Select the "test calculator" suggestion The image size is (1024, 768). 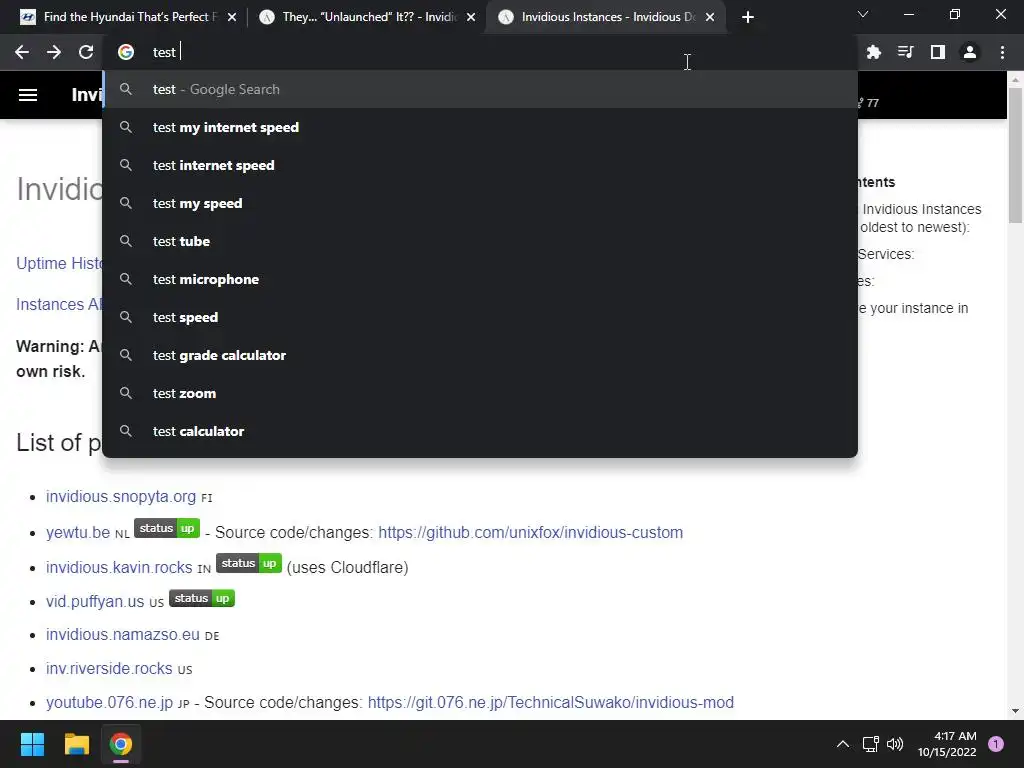tap(480, 431)
